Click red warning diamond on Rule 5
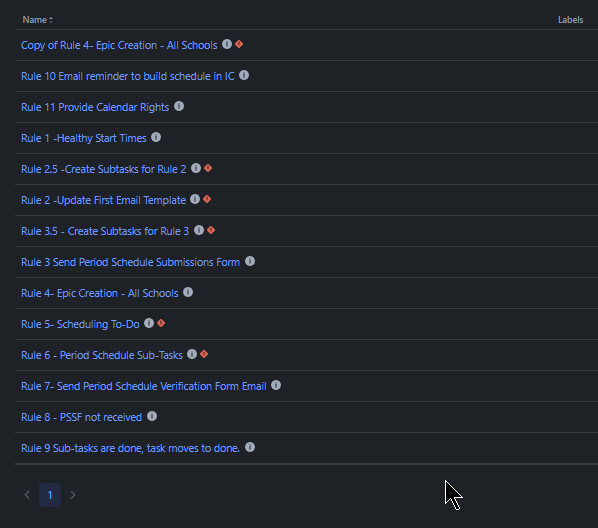 pyautogui.click(x=161, y=323)
